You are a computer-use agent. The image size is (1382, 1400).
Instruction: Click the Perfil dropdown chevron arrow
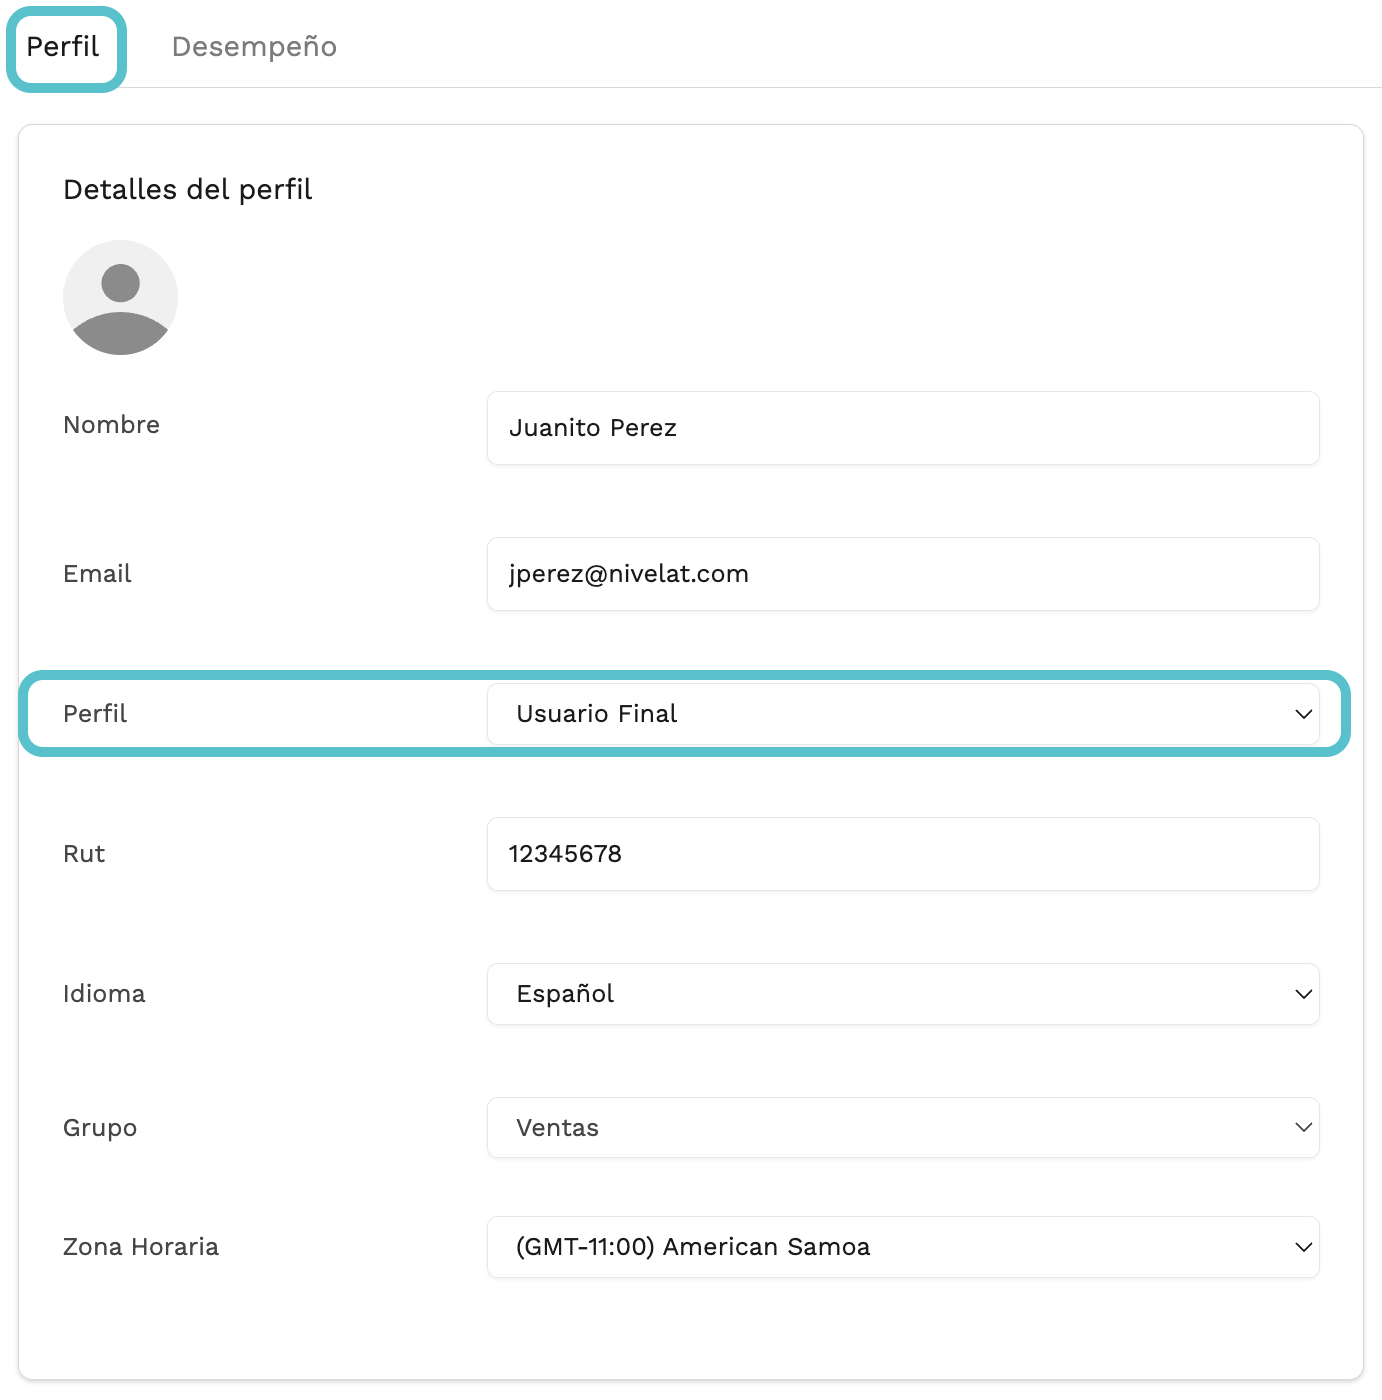click(x=1303, y=714)
